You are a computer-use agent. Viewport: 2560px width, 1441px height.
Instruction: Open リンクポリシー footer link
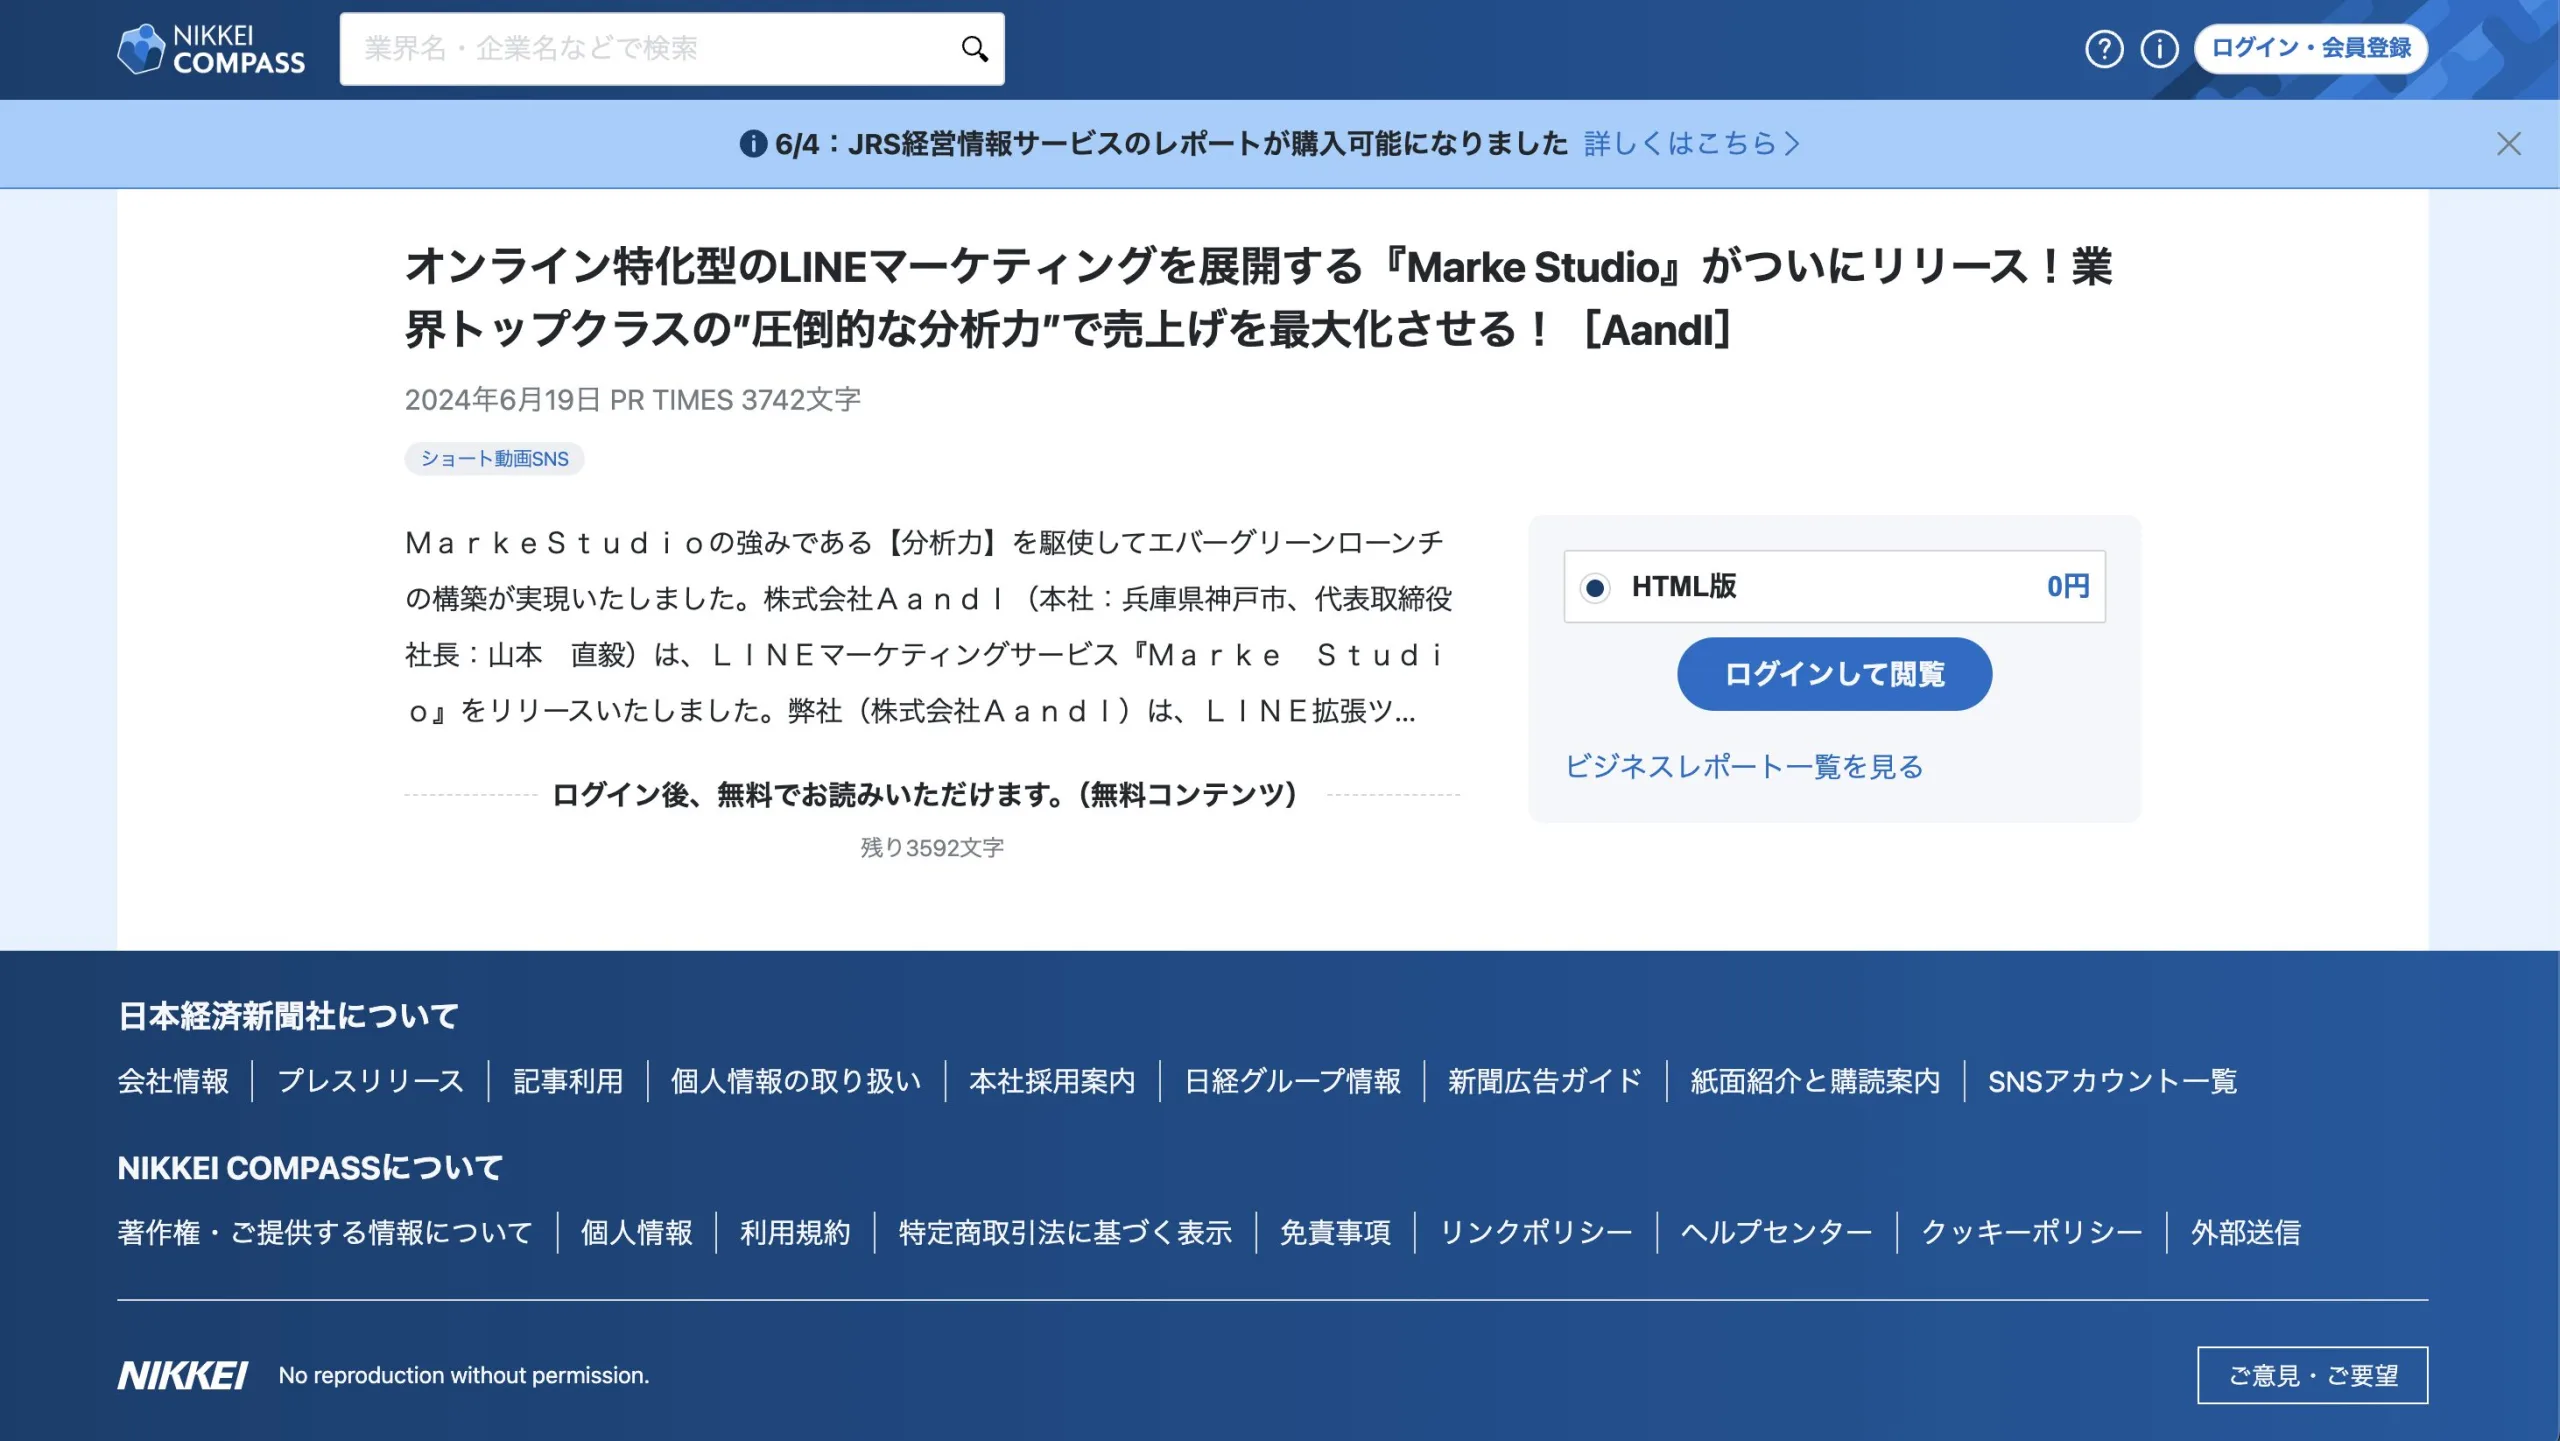pos(1535,1232)
